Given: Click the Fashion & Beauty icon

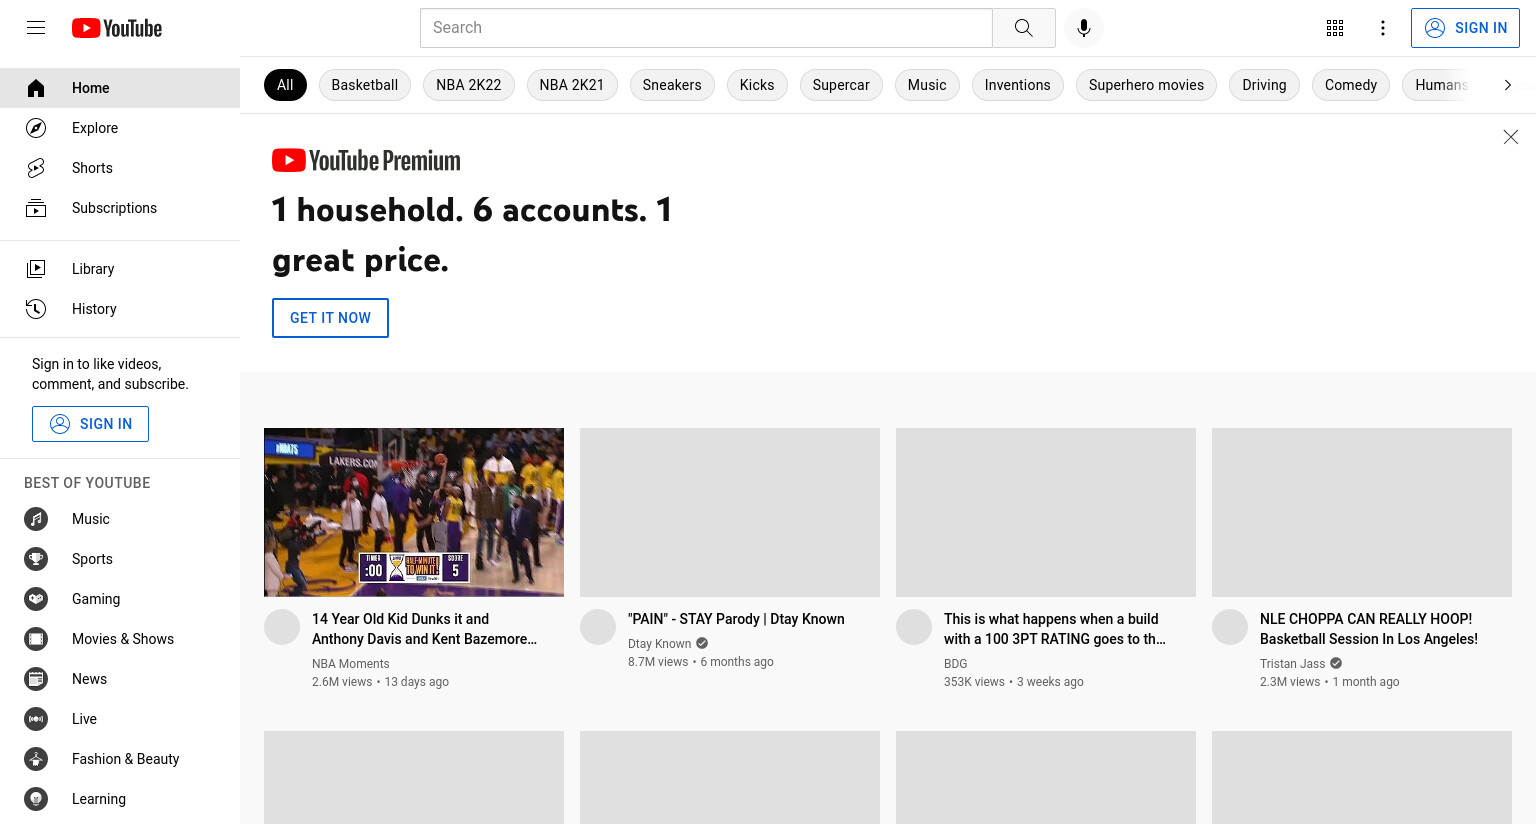Looking at the screenshot, I should (x=36, y=759).
